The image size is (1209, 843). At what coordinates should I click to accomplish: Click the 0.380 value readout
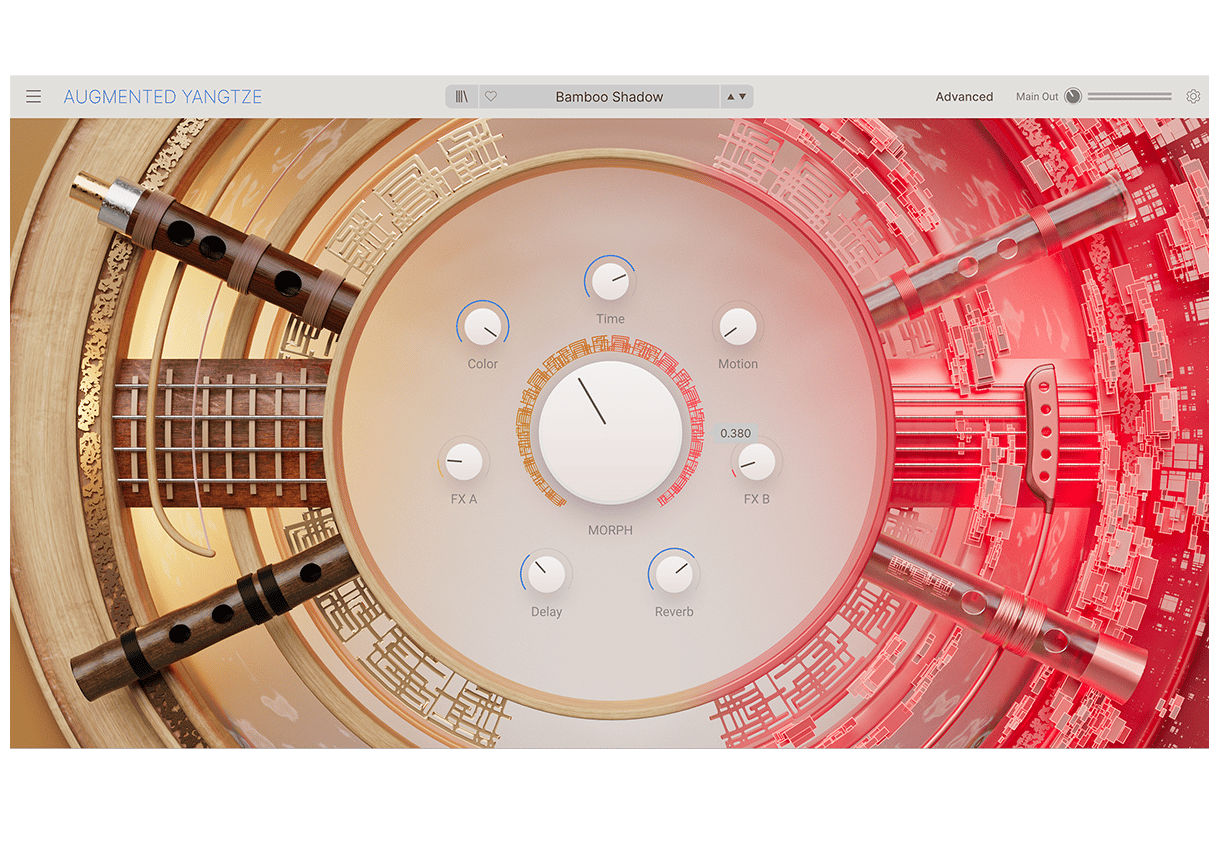pos(735,433)
